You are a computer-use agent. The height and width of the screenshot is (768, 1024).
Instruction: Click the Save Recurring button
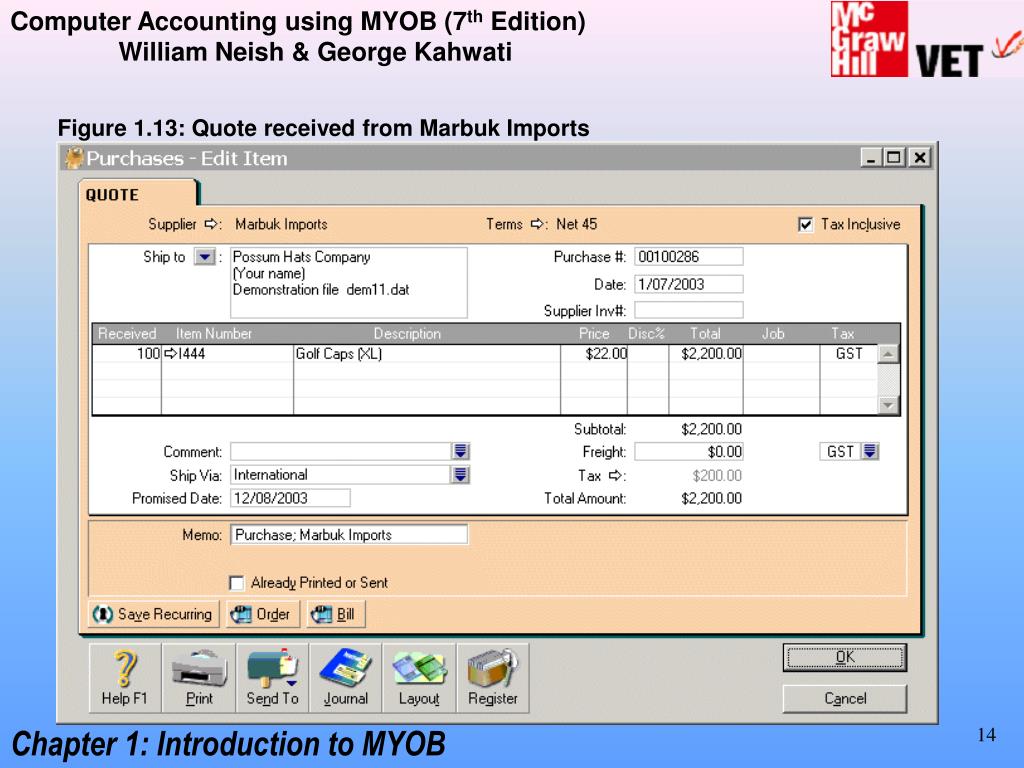click(153, 615)
